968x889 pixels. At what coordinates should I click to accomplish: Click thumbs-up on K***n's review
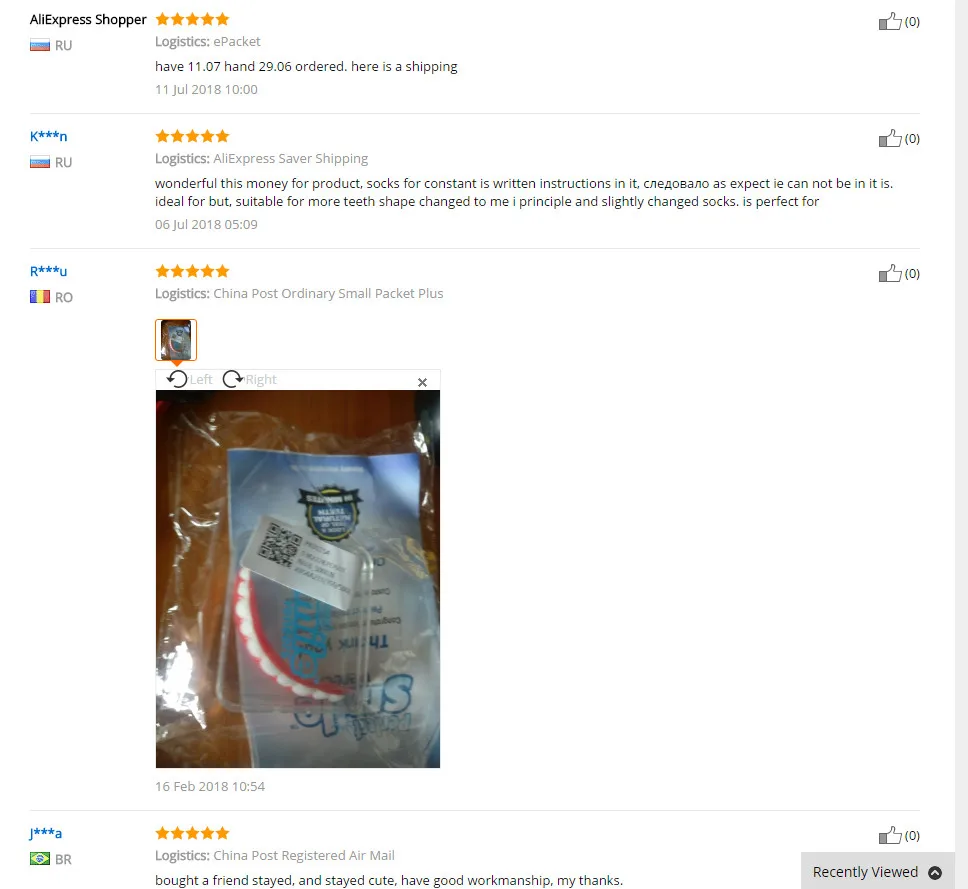coord(890,138)
